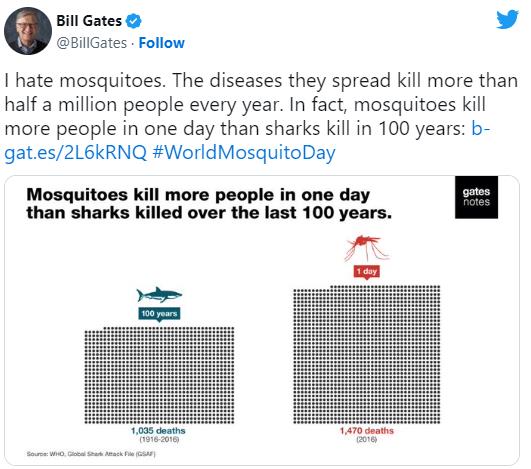Follow Bill Gates' account
The width and height of the screenshot is (531, 469).
[162, 43]
